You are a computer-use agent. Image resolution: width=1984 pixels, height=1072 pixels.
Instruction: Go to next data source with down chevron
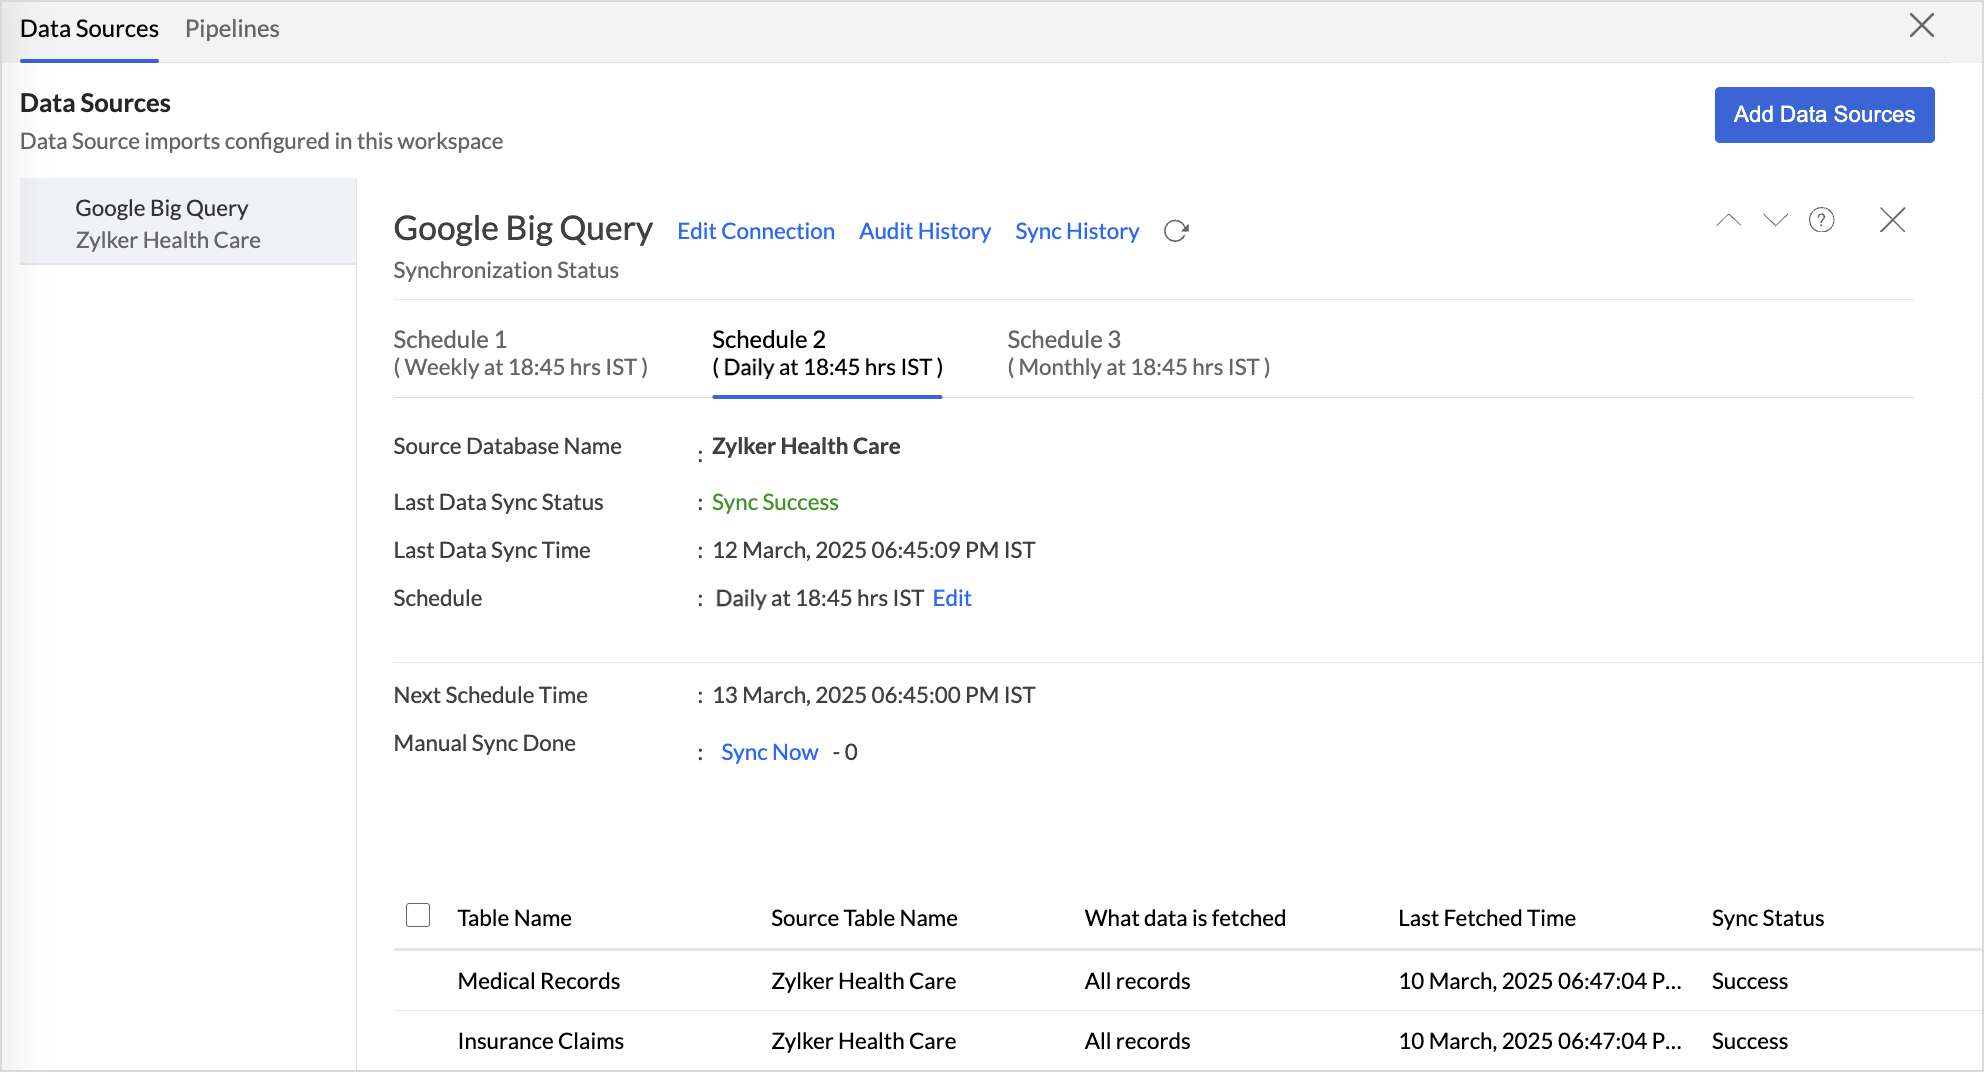tap(1775, 220)
